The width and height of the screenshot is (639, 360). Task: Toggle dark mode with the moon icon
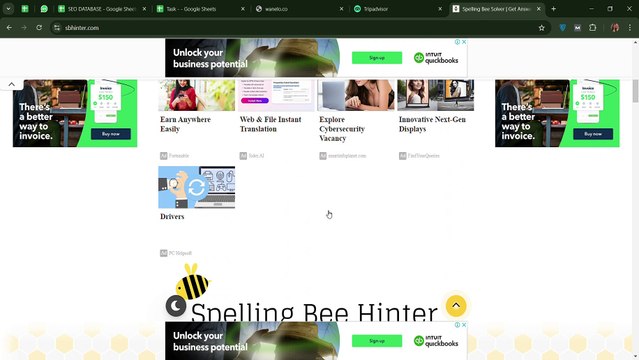tap(176, 306)
